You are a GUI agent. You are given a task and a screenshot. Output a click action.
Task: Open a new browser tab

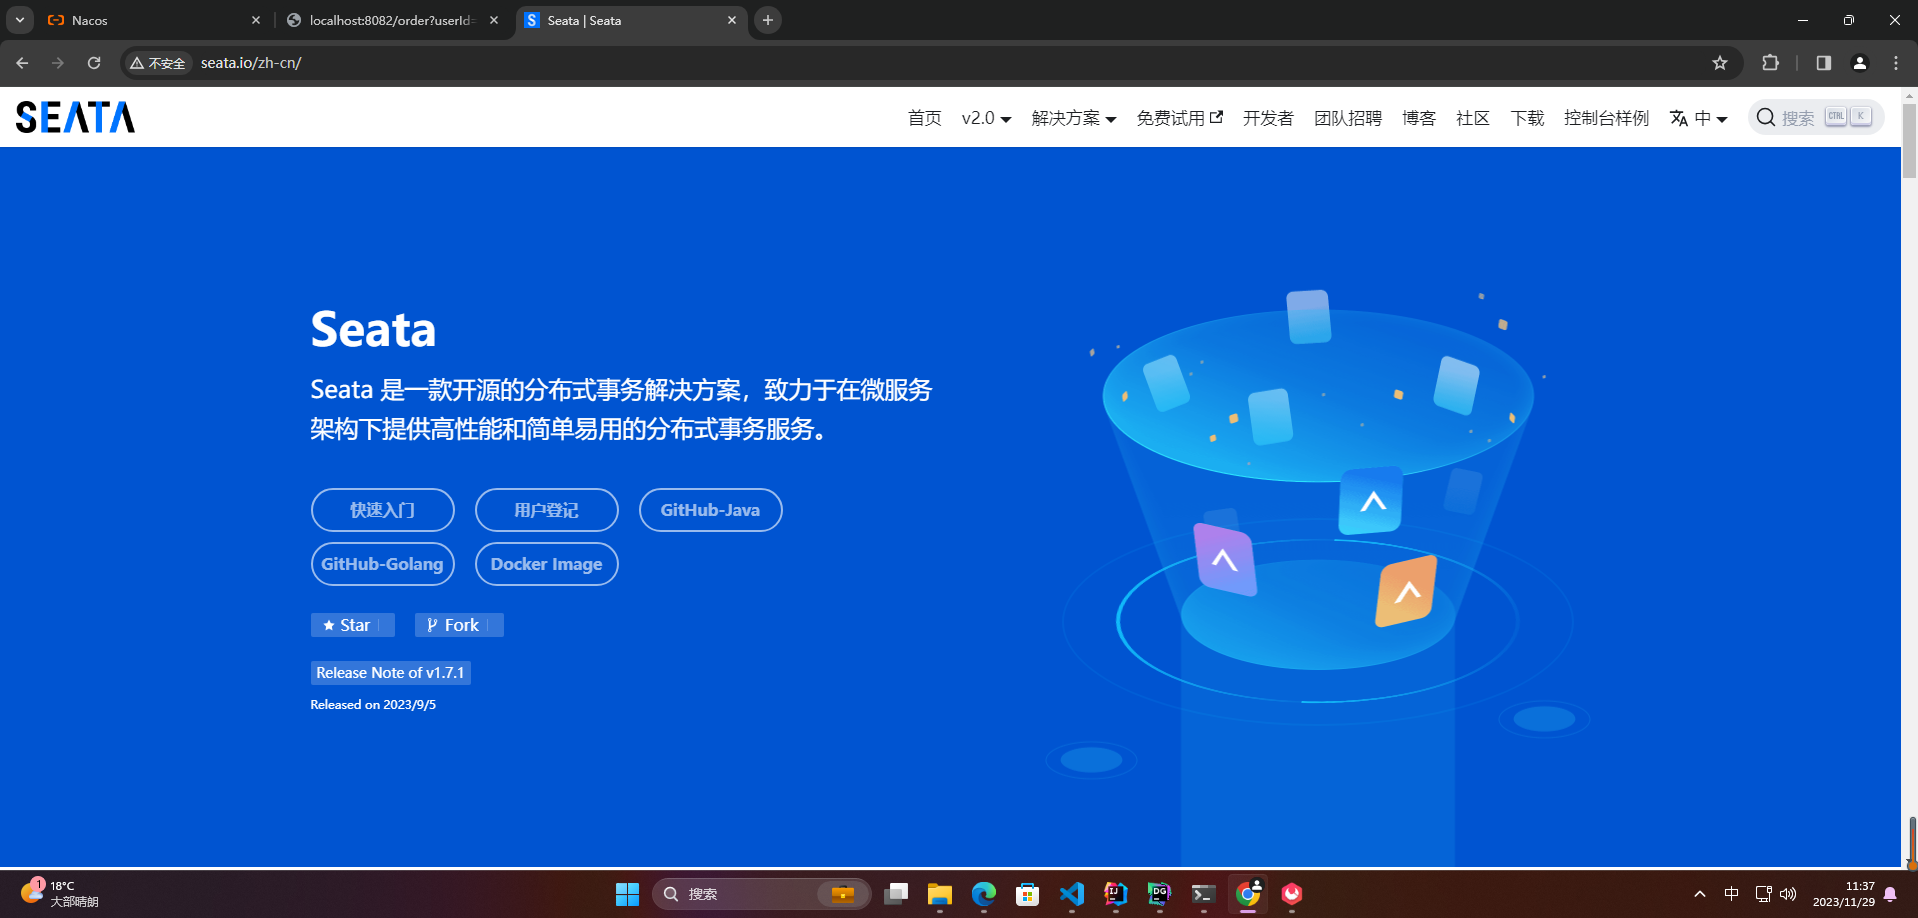coord(768,20)
